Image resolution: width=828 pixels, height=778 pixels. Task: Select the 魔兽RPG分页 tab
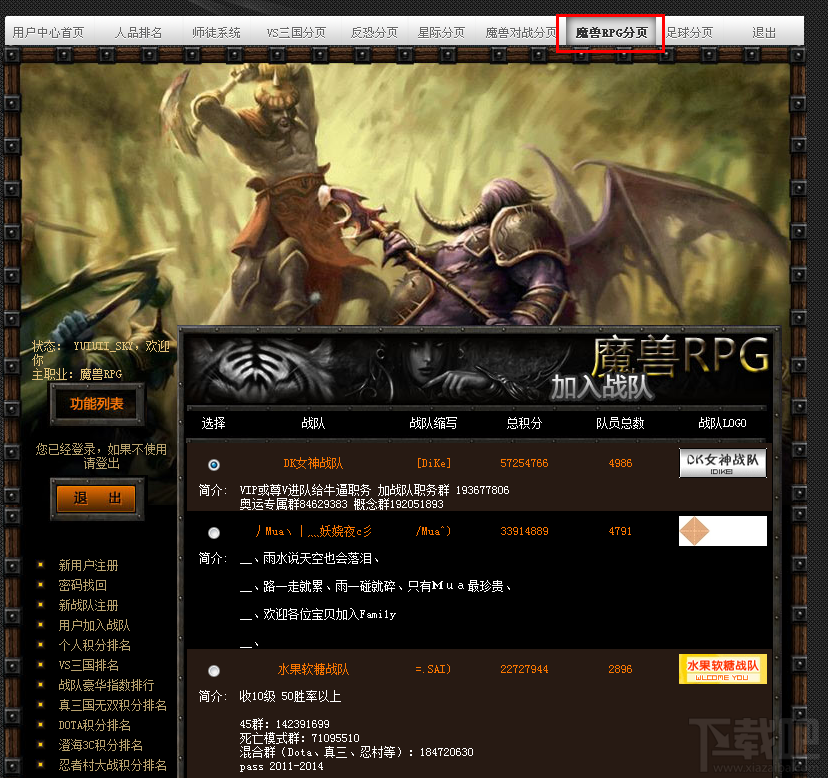click(611, 33)
